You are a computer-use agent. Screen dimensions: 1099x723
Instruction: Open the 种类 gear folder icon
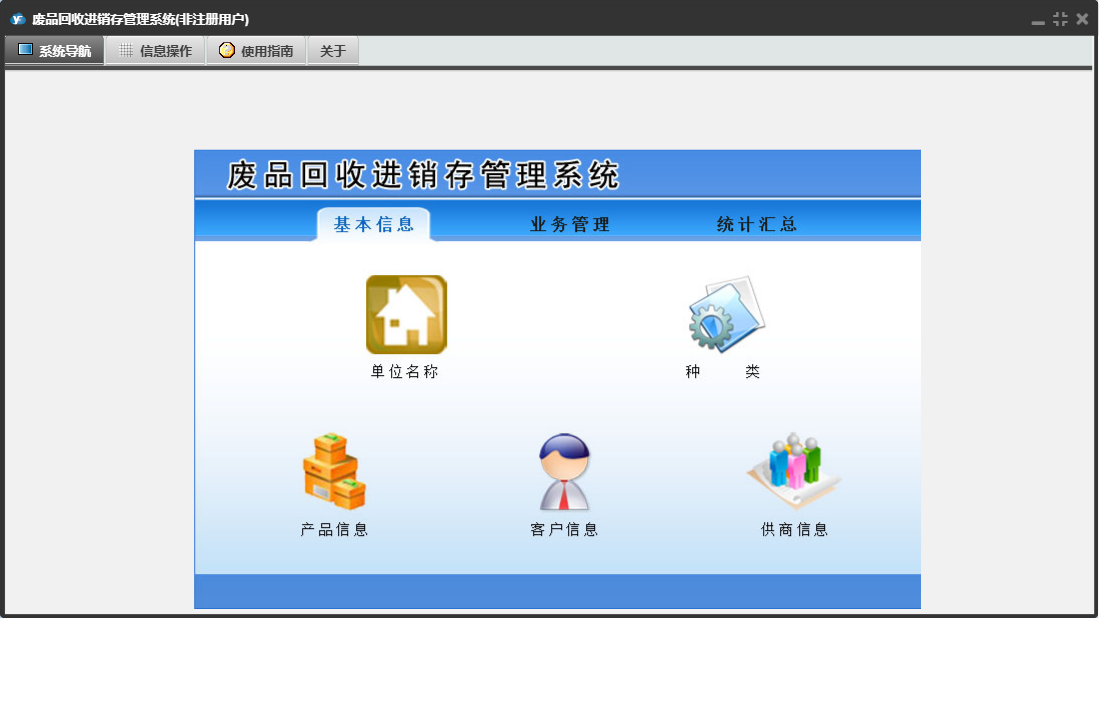[726, 314]
